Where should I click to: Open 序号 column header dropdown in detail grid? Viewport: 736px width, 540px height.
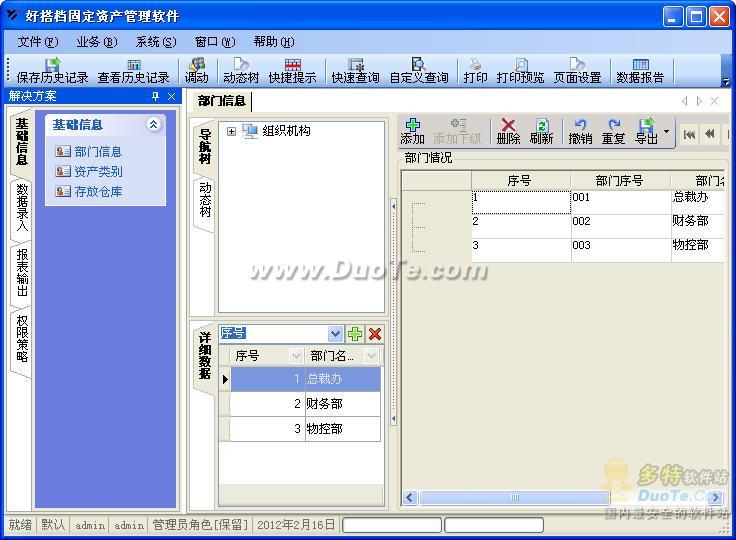click(x=296, y=356)
